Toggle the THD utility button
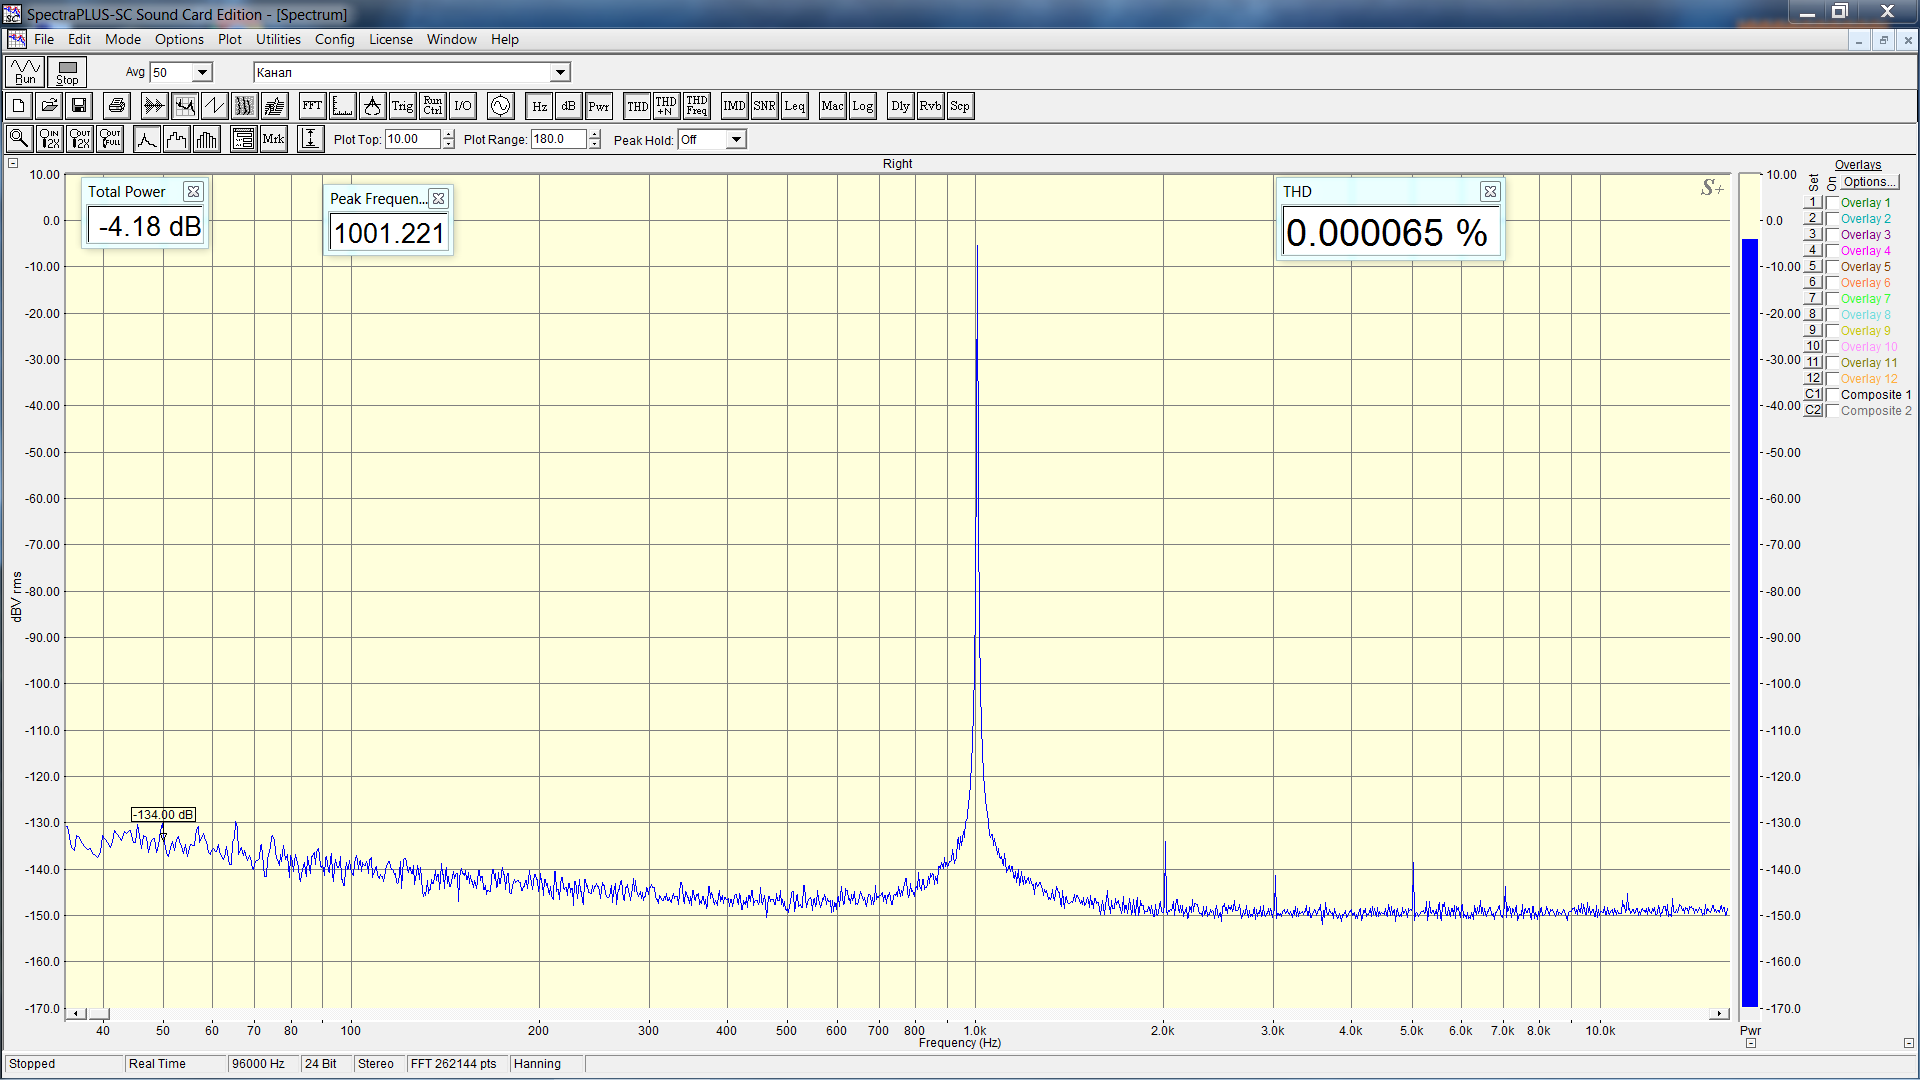 (637, 106)
